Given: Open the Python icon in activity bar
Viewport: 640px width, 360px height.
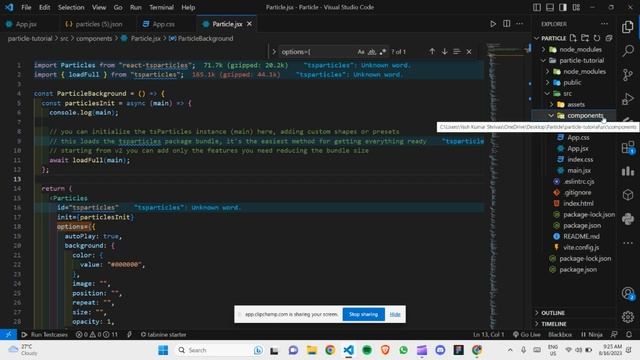Looking at the screenshot, I should 628,219.
